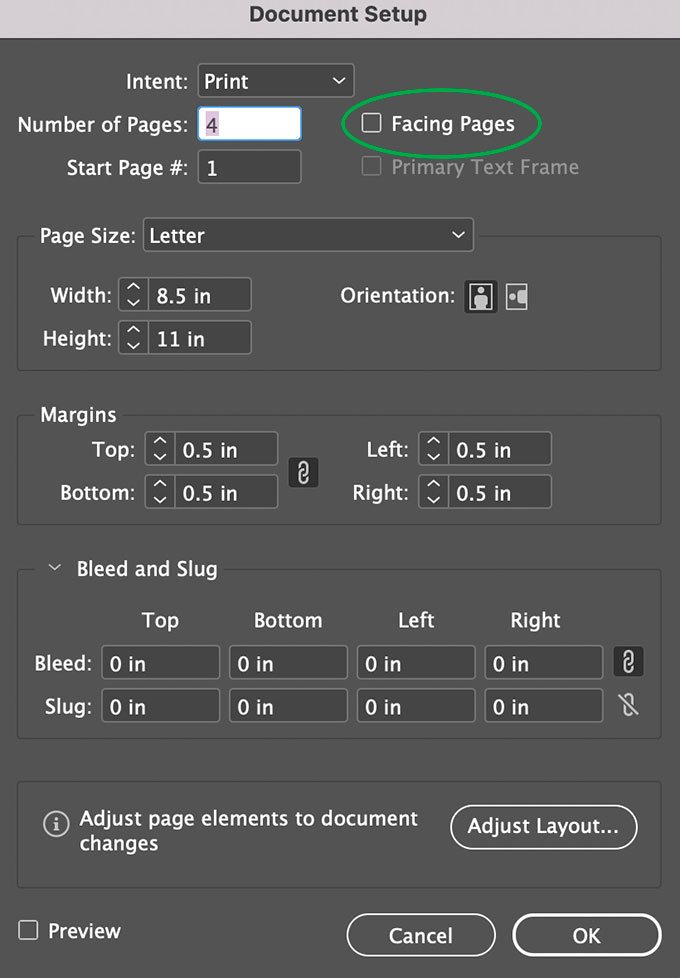Toggle the Primary Text Frame checkbox
Image resolution: width=680 pixels, height=978 pixels.
click(x=371, y=167)
